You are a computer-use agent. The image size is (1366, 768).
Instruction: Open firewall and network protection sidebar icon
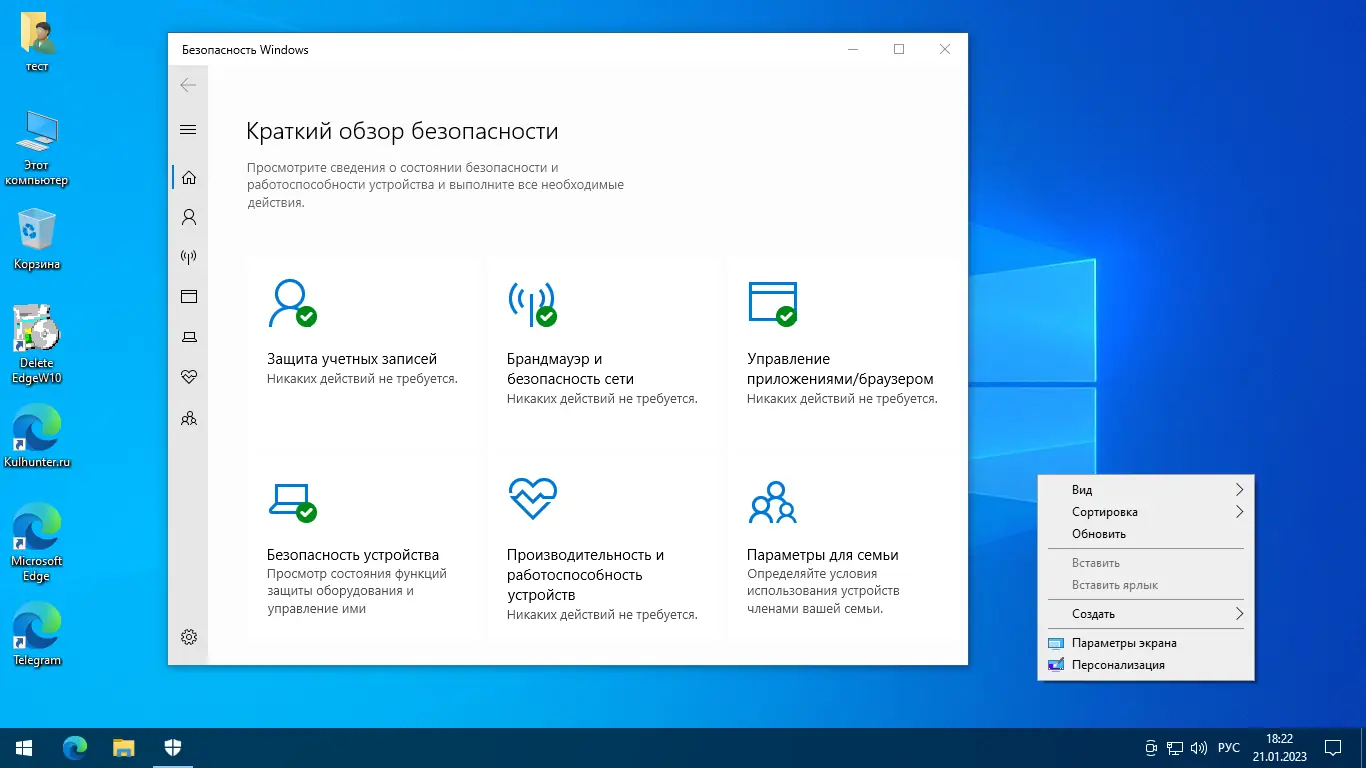pyautogui.click(x=188, y=256)
